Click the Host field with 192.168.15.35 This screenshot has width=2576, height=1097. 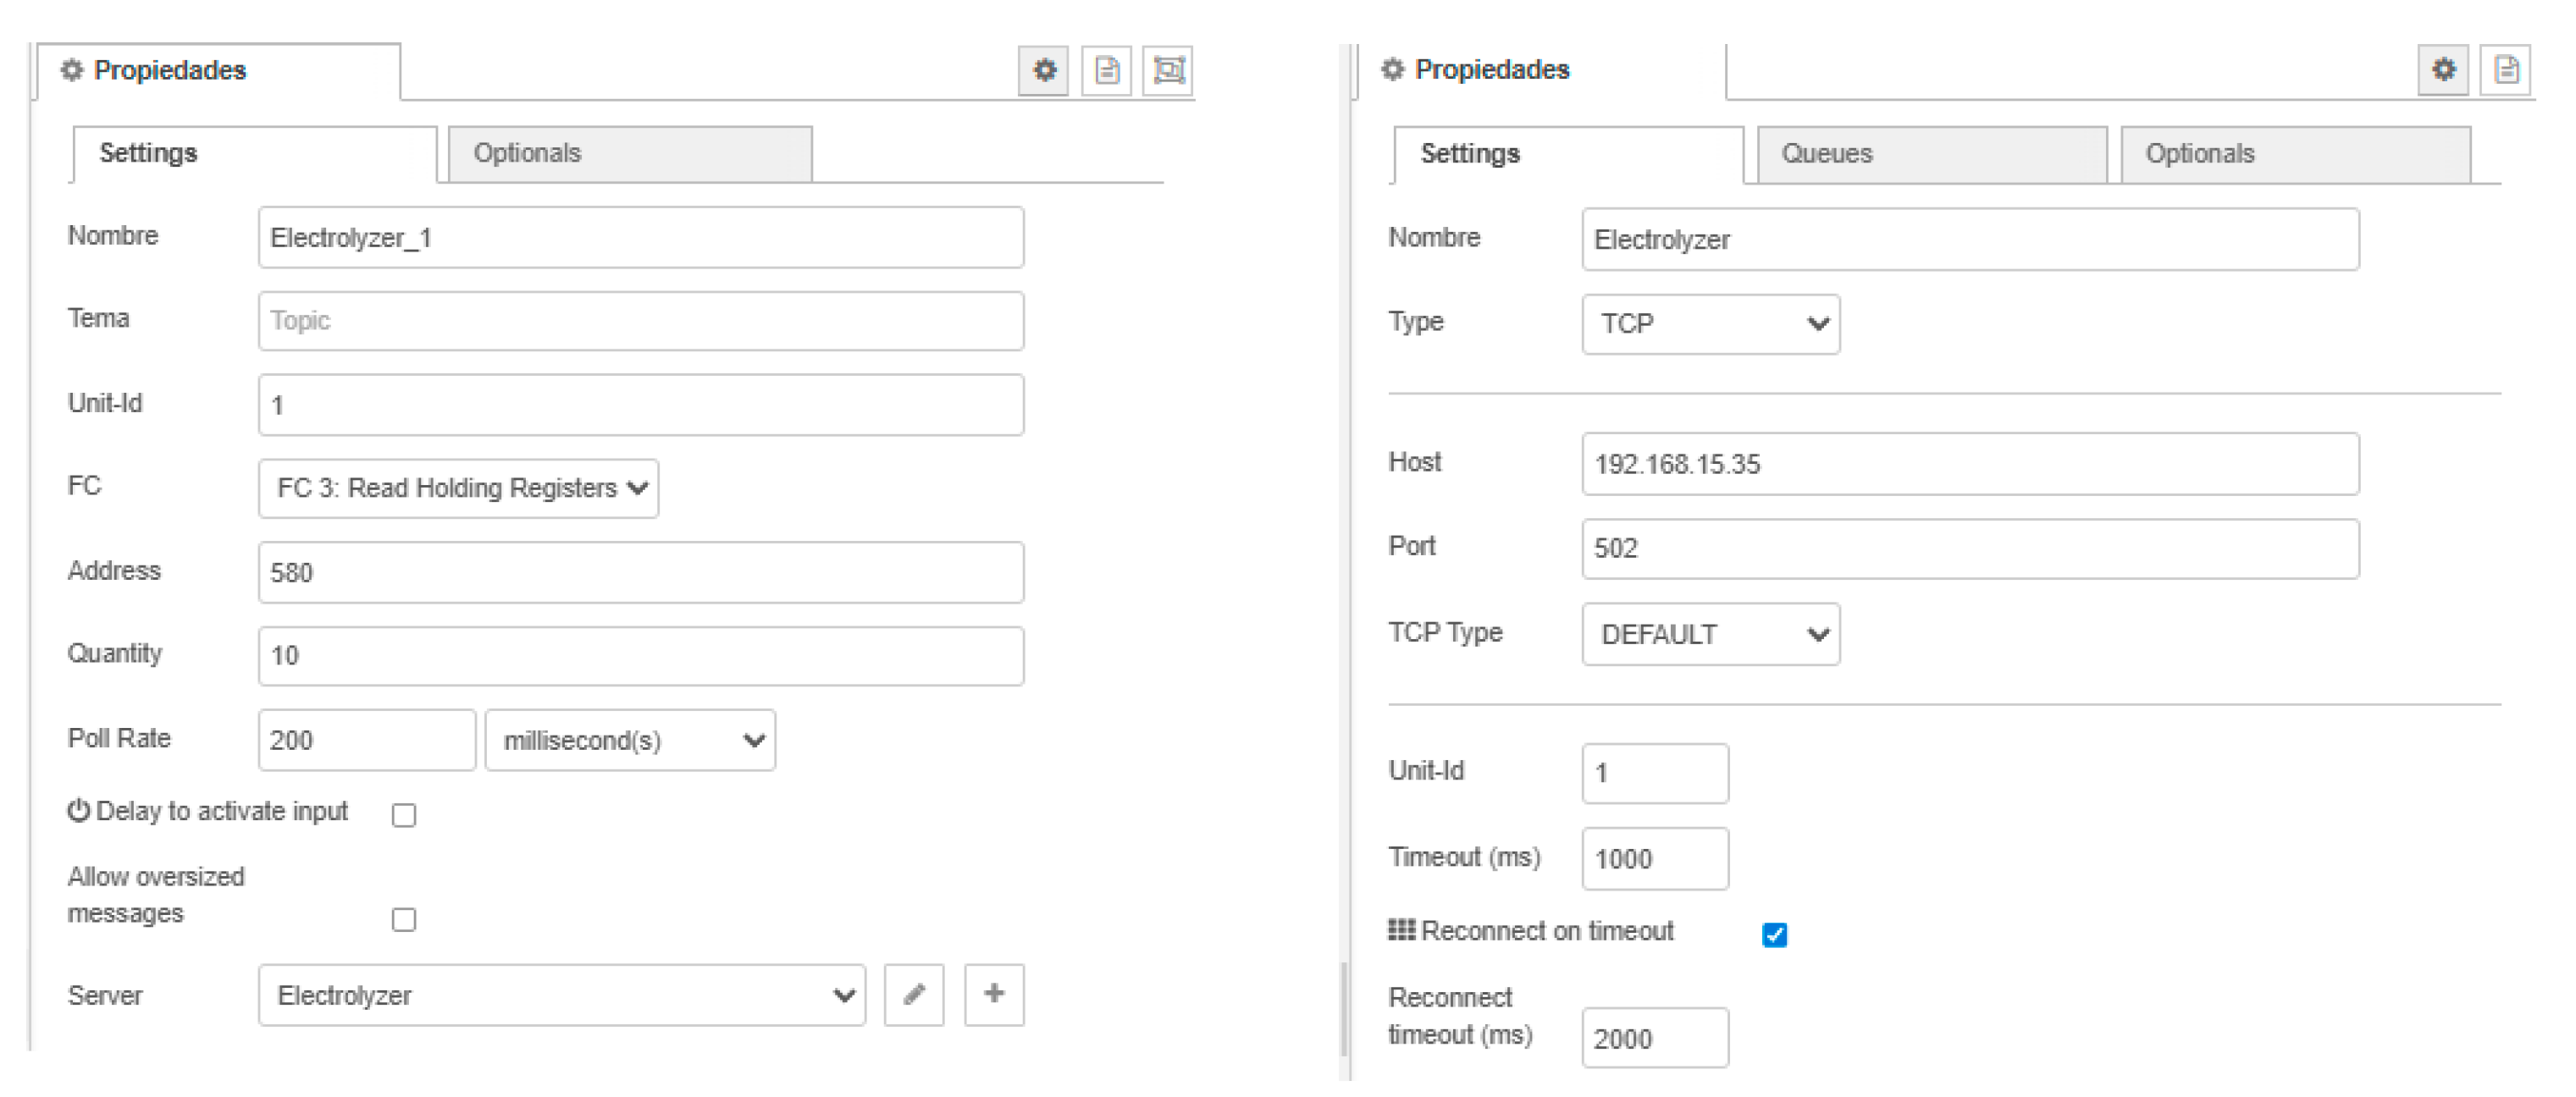click(x=1970, y=464)
